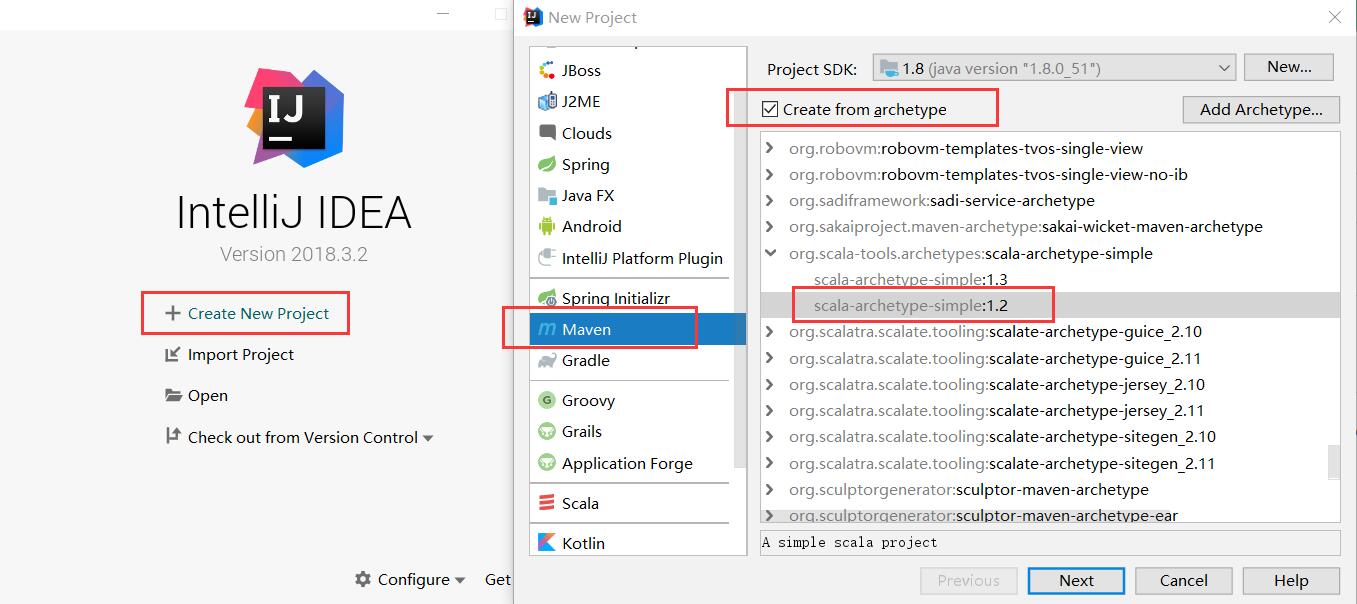Viewport: 1357px width, 604px height.
Task: Click the Maven icon
Action: (547, 329)
